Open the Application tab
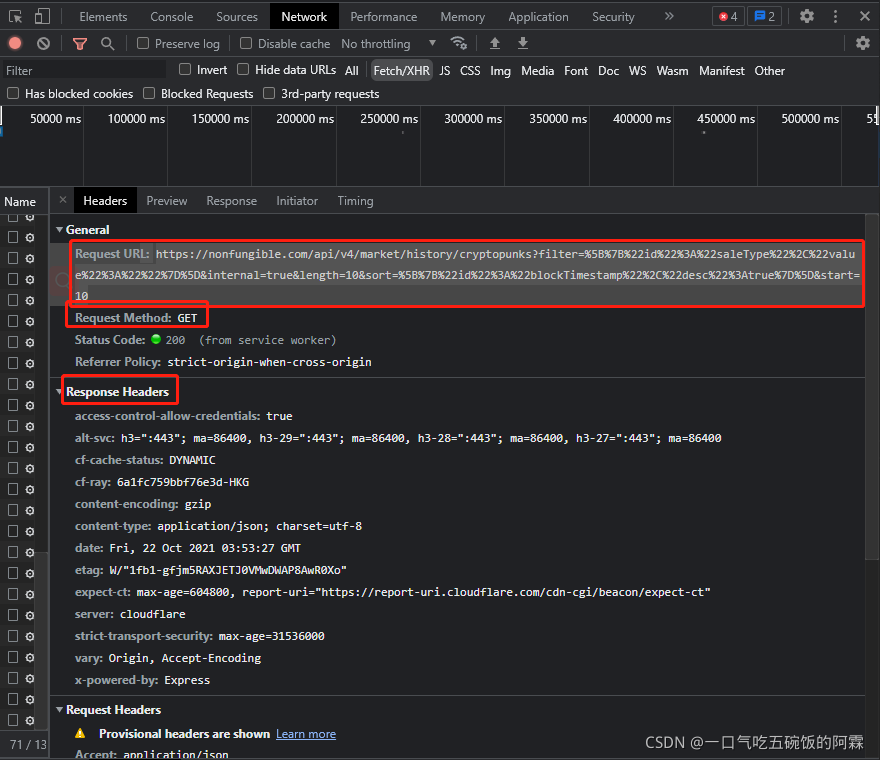The height and width of the screenshot is (760, 880). [538, 17]
